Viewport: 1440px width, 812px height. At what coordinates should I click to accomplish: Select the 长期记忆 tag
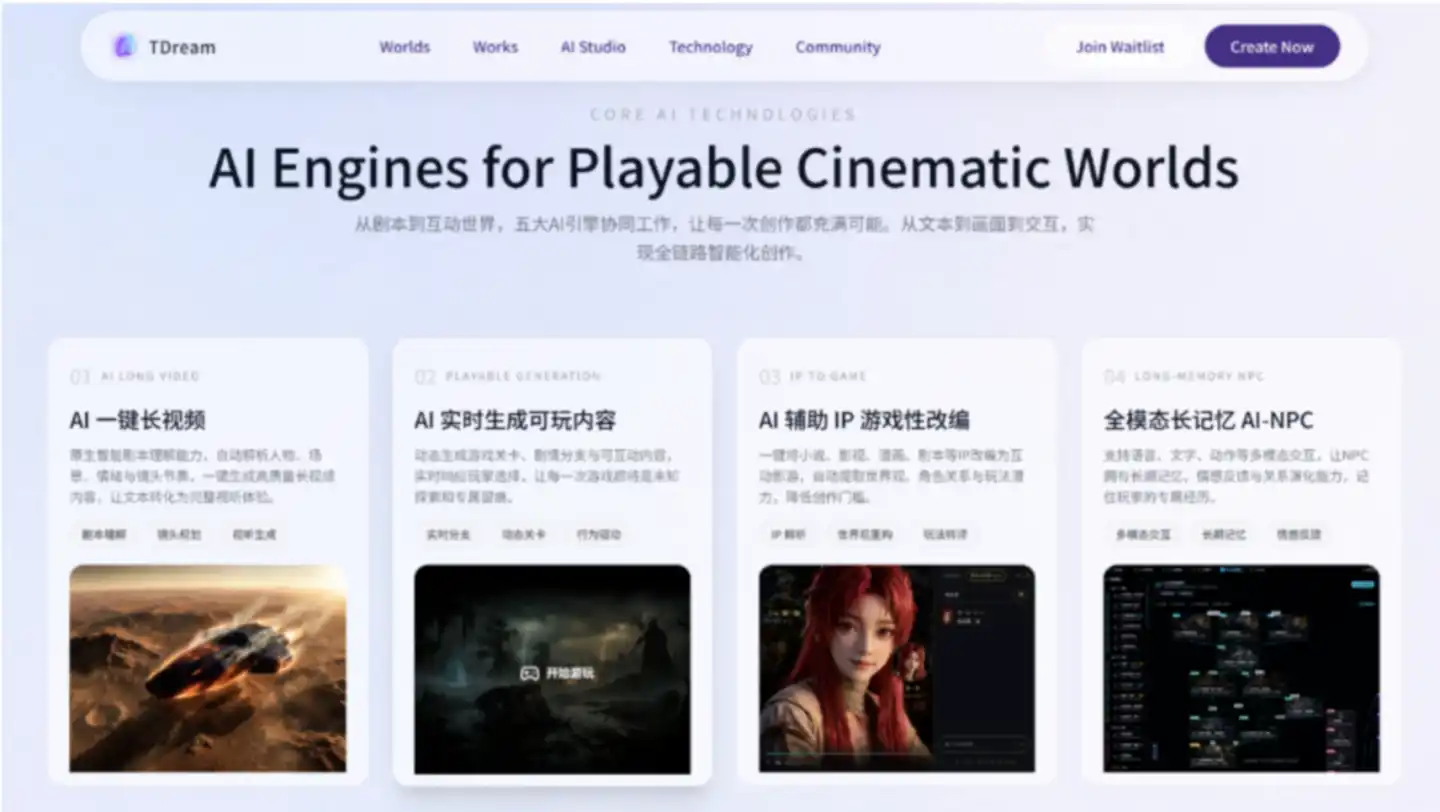click(1224, 534)
